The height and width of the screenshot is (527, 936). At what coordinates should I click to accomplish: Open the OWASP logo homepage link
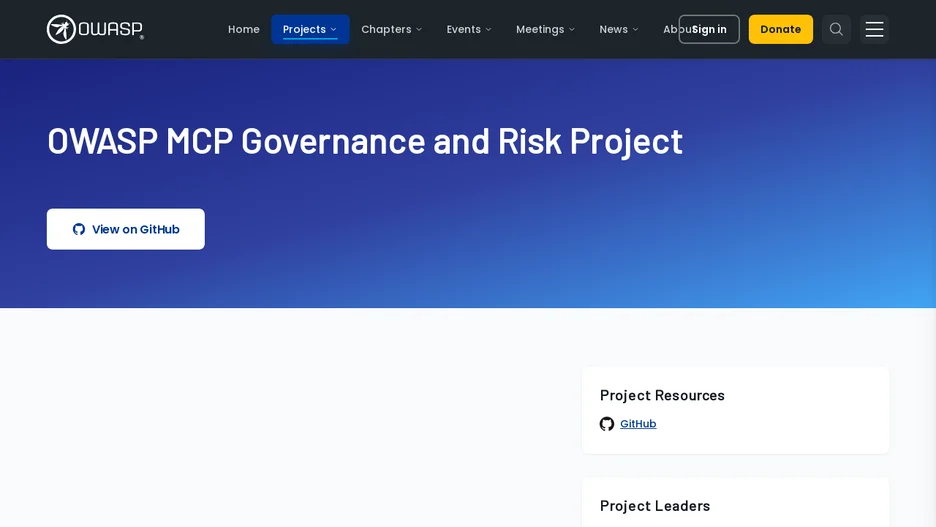tap(96, 29)
